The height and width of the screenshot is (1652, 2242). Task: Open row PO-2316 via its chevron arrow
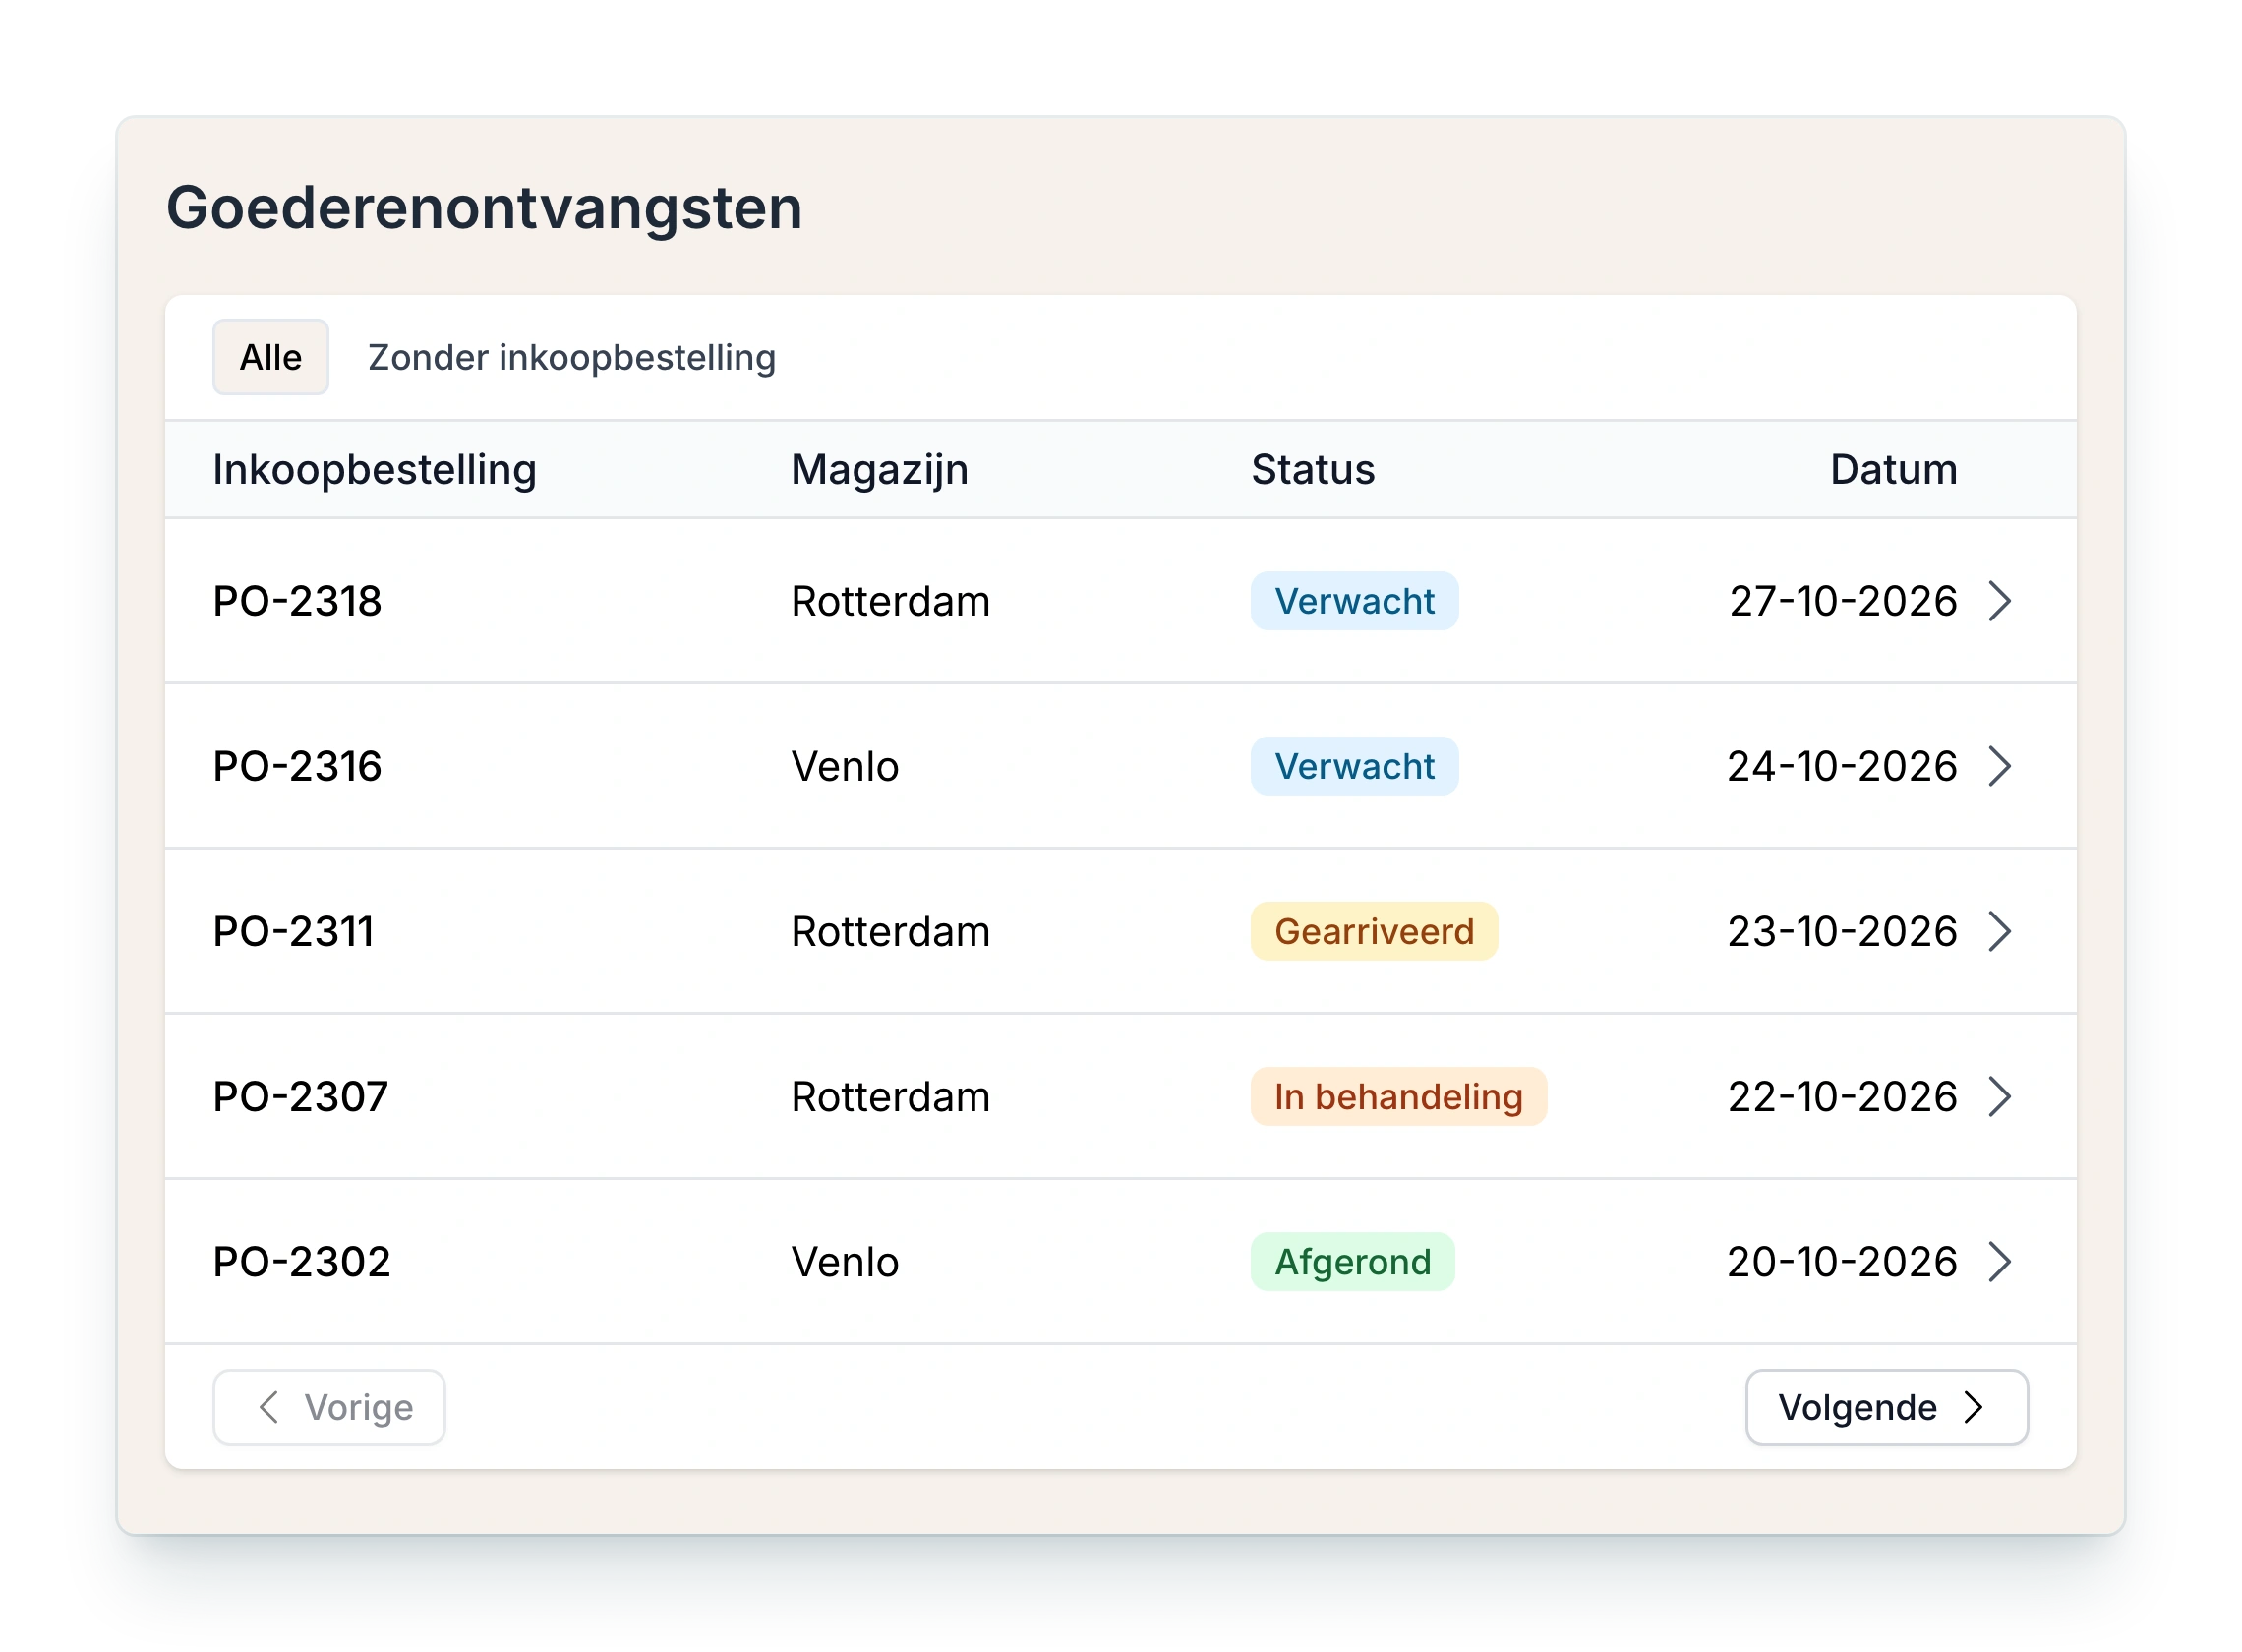1998,766
